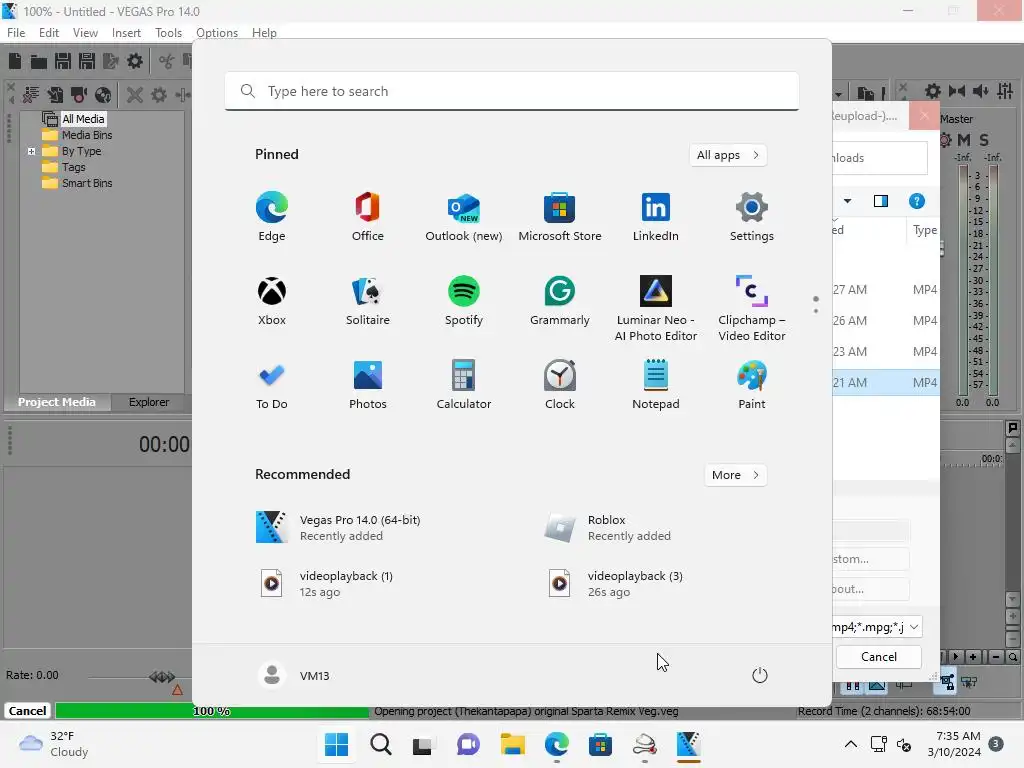1024x768 pixels.
Task: Open the Insert menu
Action: (x=126, y=33)
